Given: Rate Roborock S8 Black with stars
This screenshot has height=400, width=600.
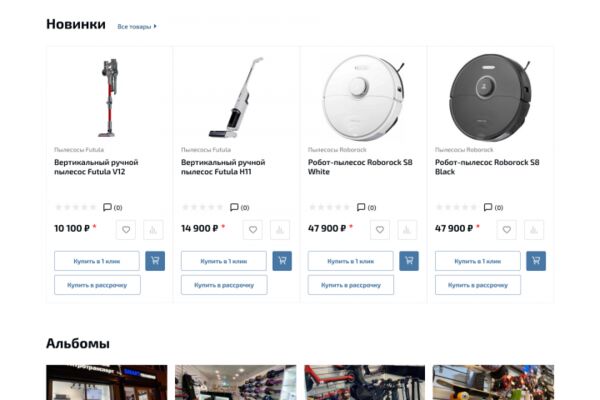Looking at the screenshot, I should [x=457, y=207].
